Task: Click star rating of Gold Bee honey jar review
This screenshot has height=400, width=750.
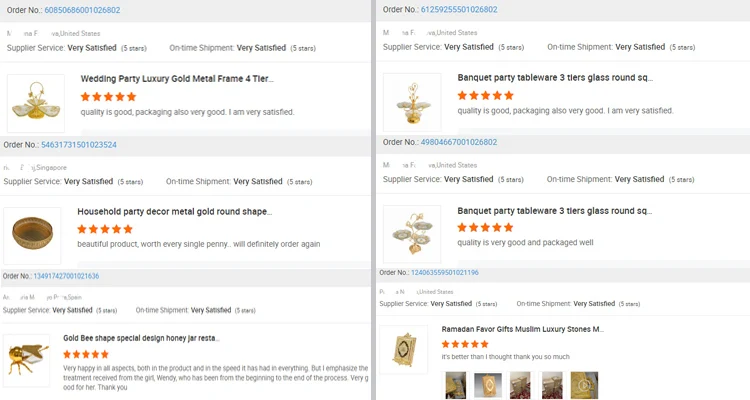Action: [86, 354]
